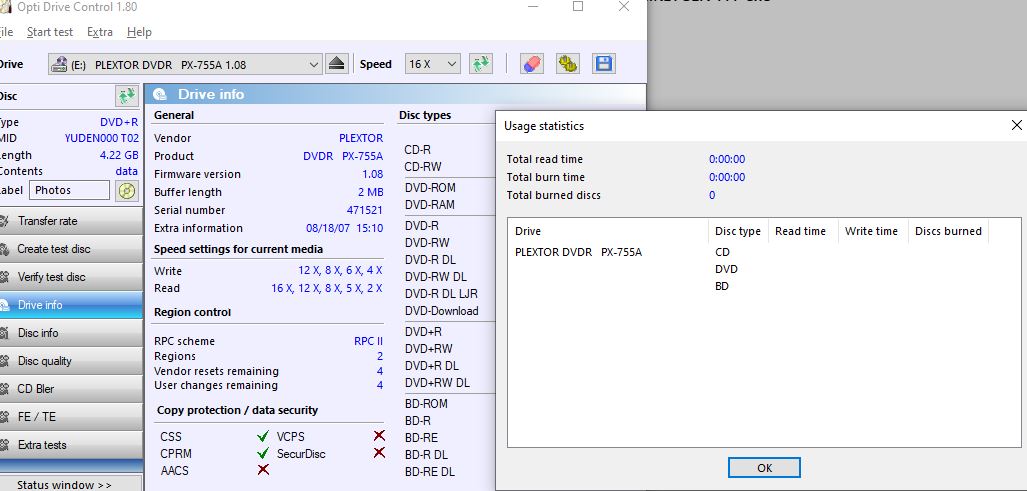Click the MID value YUDEN000 T02
Viewport: 1027px width, 491px height.
pos(102,138)
